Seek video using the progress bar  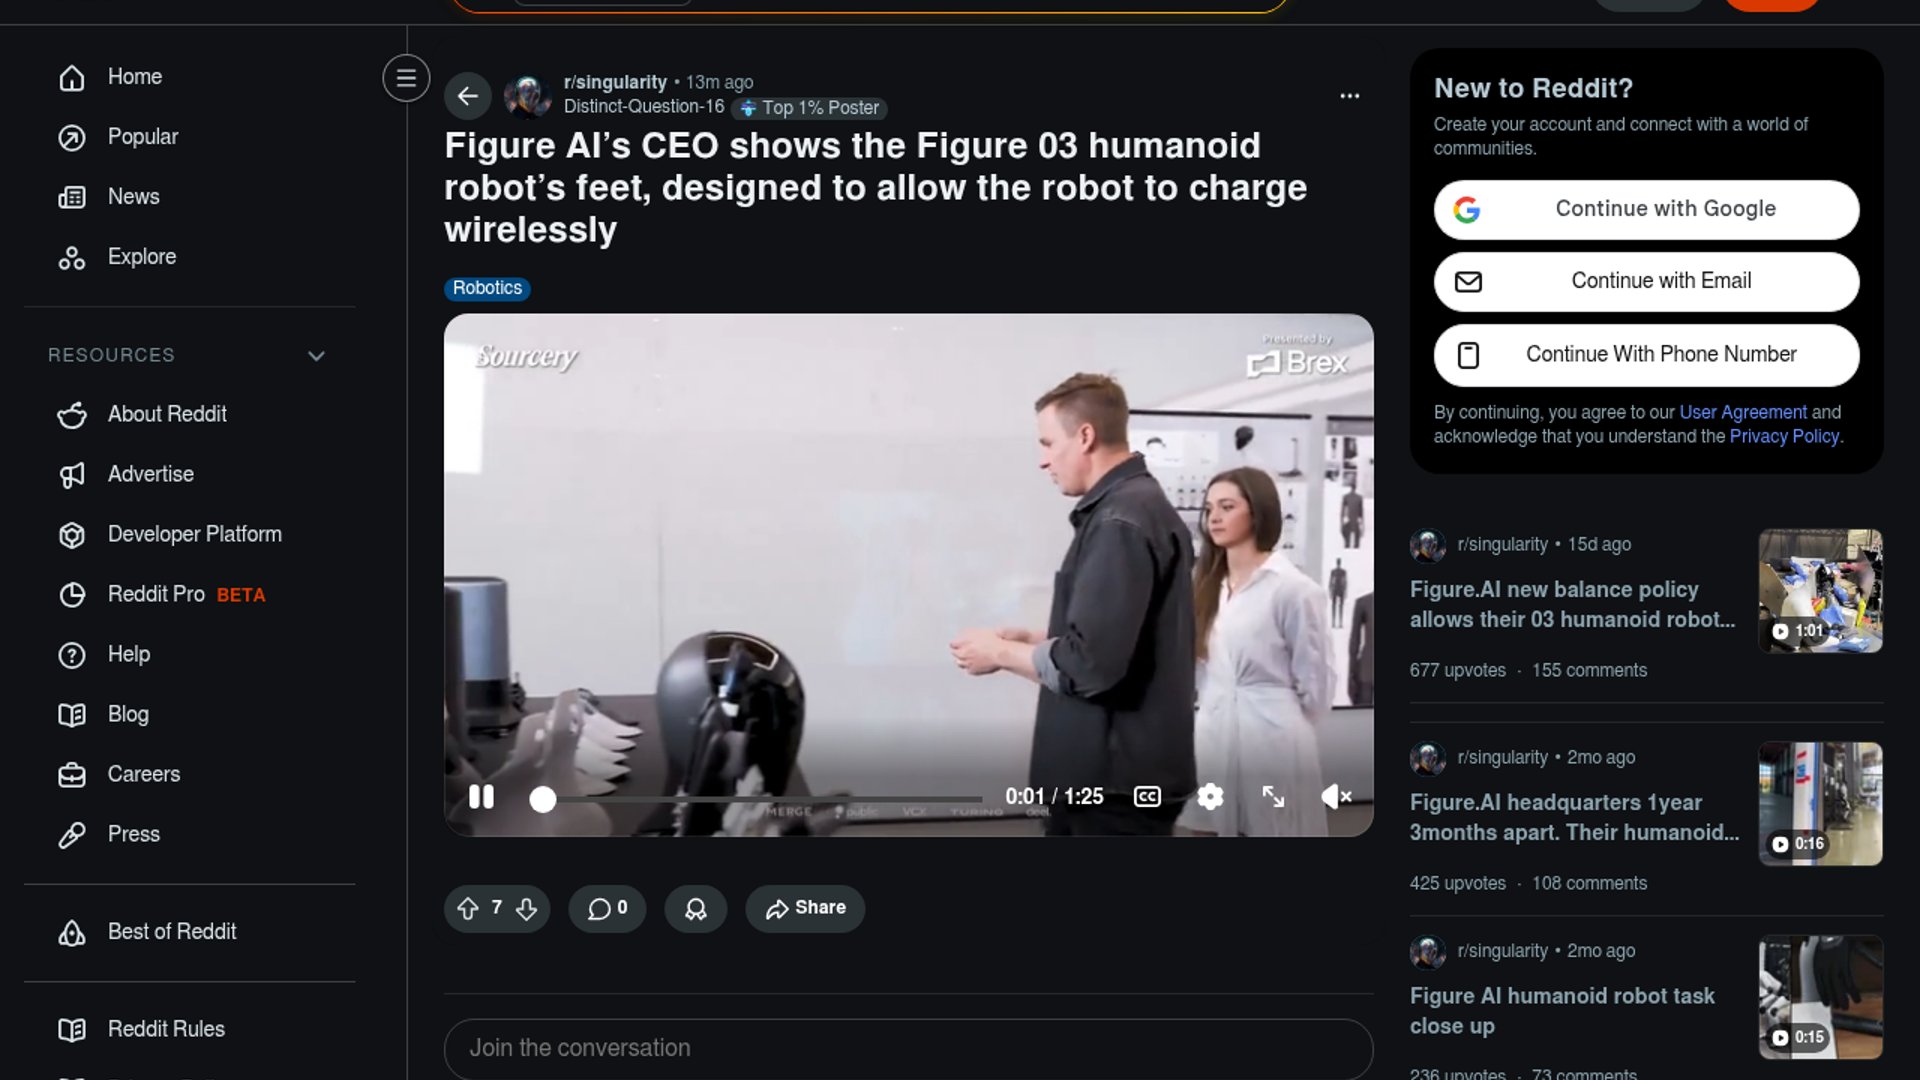pyautogui.click(x=762, y=799)
